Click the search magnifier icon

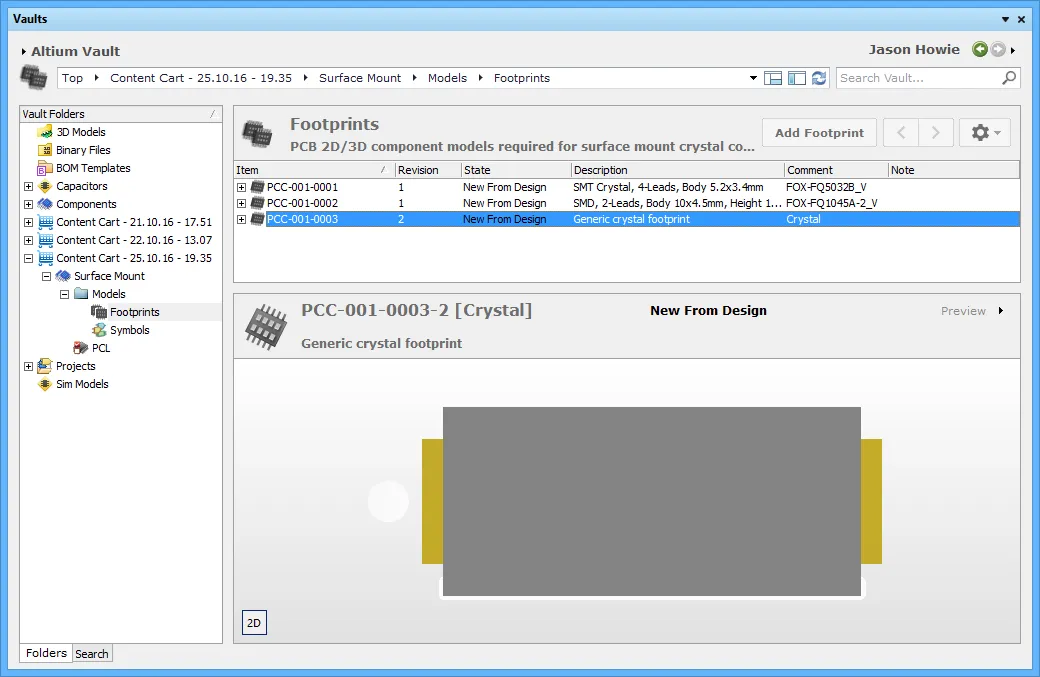click(1009, 78)
